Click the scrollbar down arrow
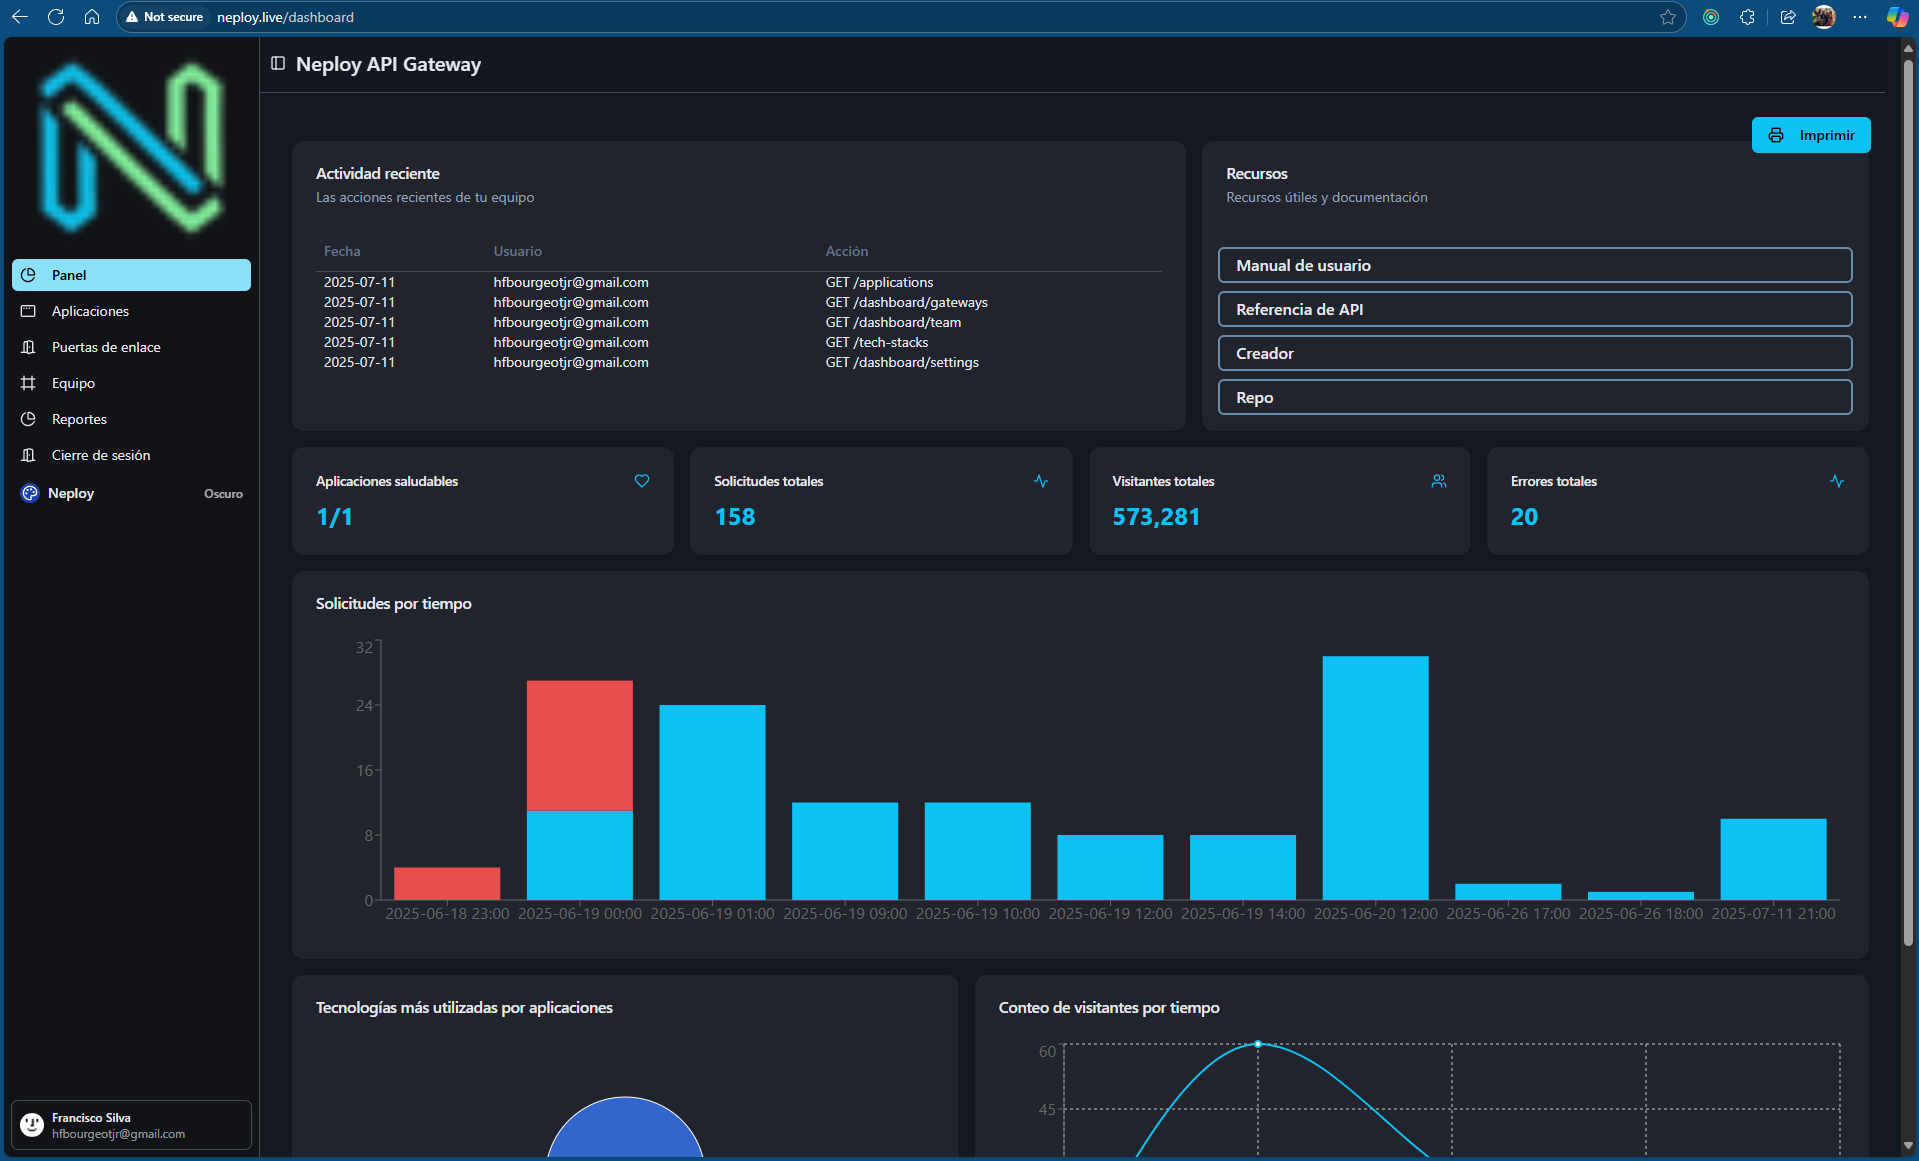 (x=1908, y=1145)
